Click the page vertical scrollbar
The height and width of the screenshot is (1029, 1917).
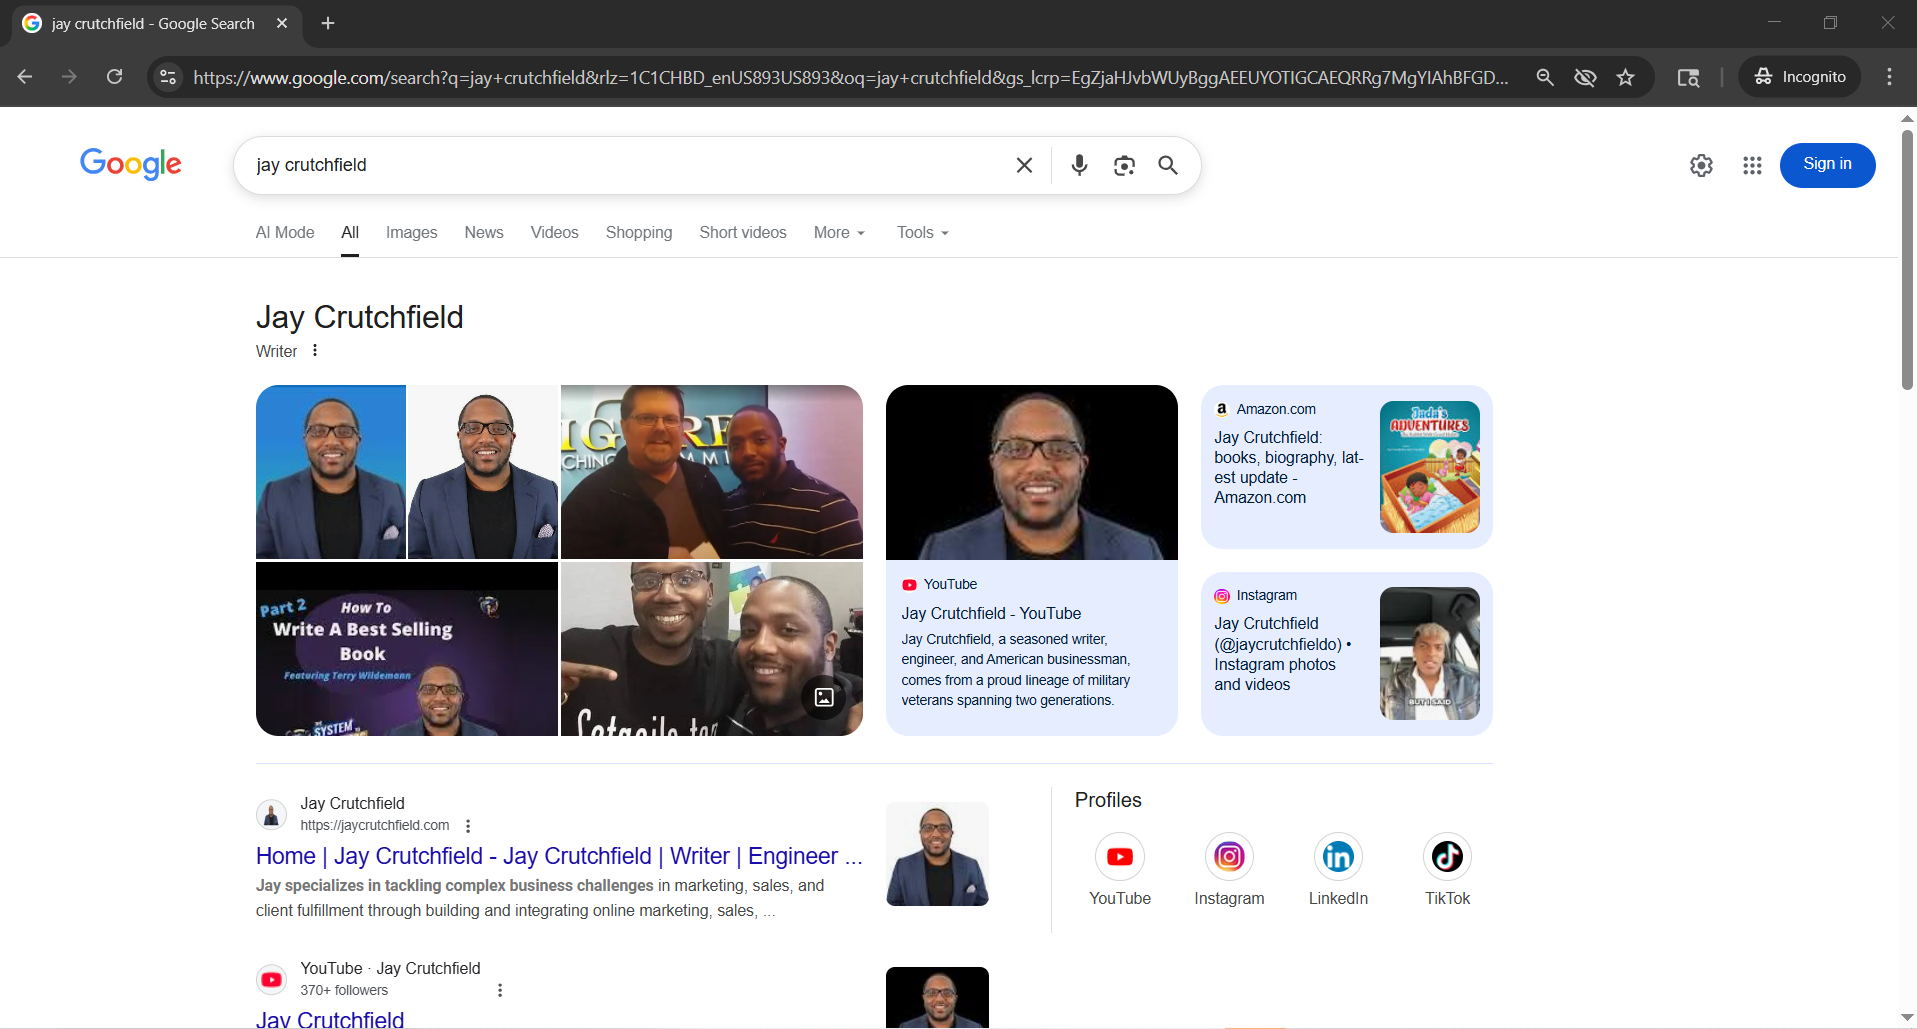tap(1907, 260)
